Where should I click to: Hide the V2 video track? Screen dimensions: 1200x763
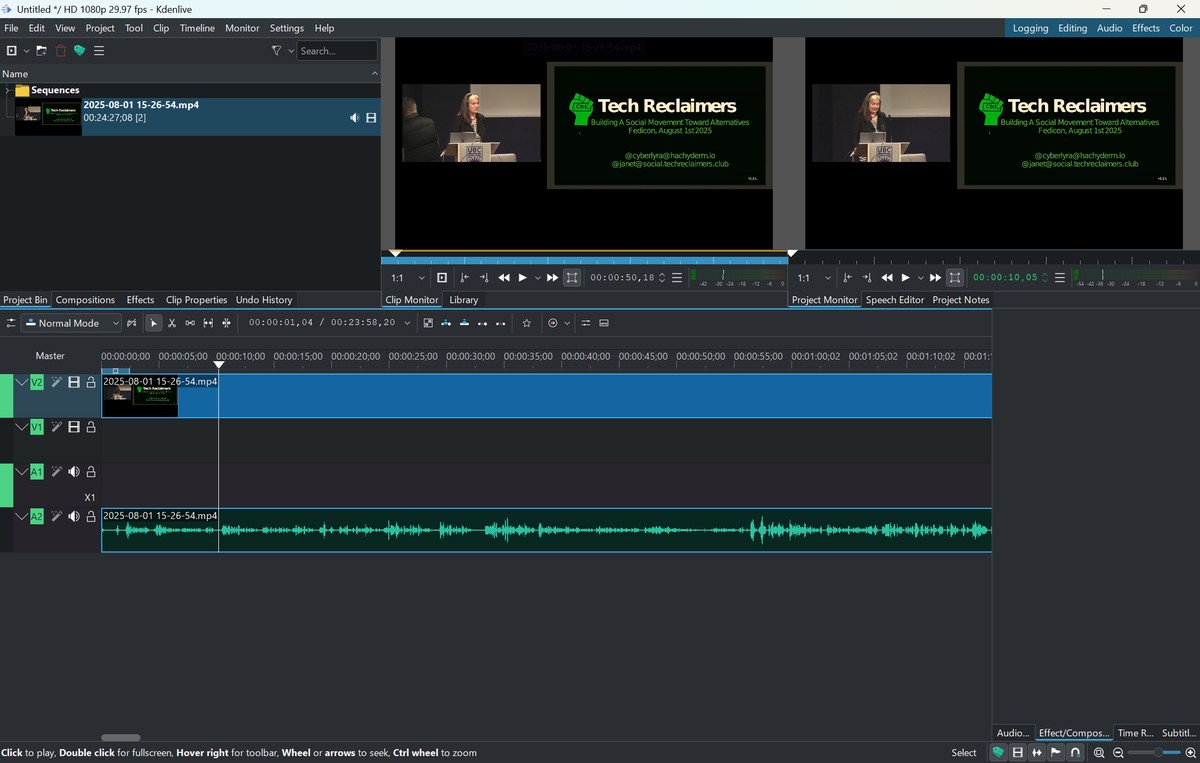[74, 382]
